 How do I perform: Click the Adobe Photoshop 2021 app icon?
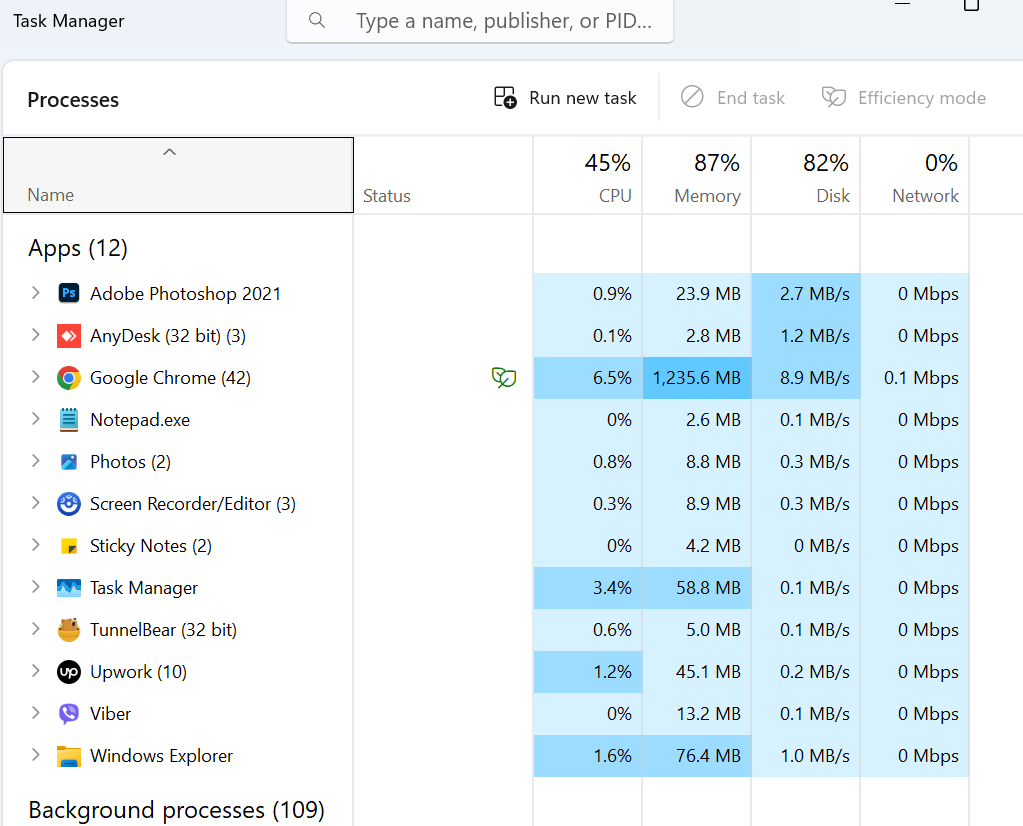pyautogui.click(x=69, y=294)
